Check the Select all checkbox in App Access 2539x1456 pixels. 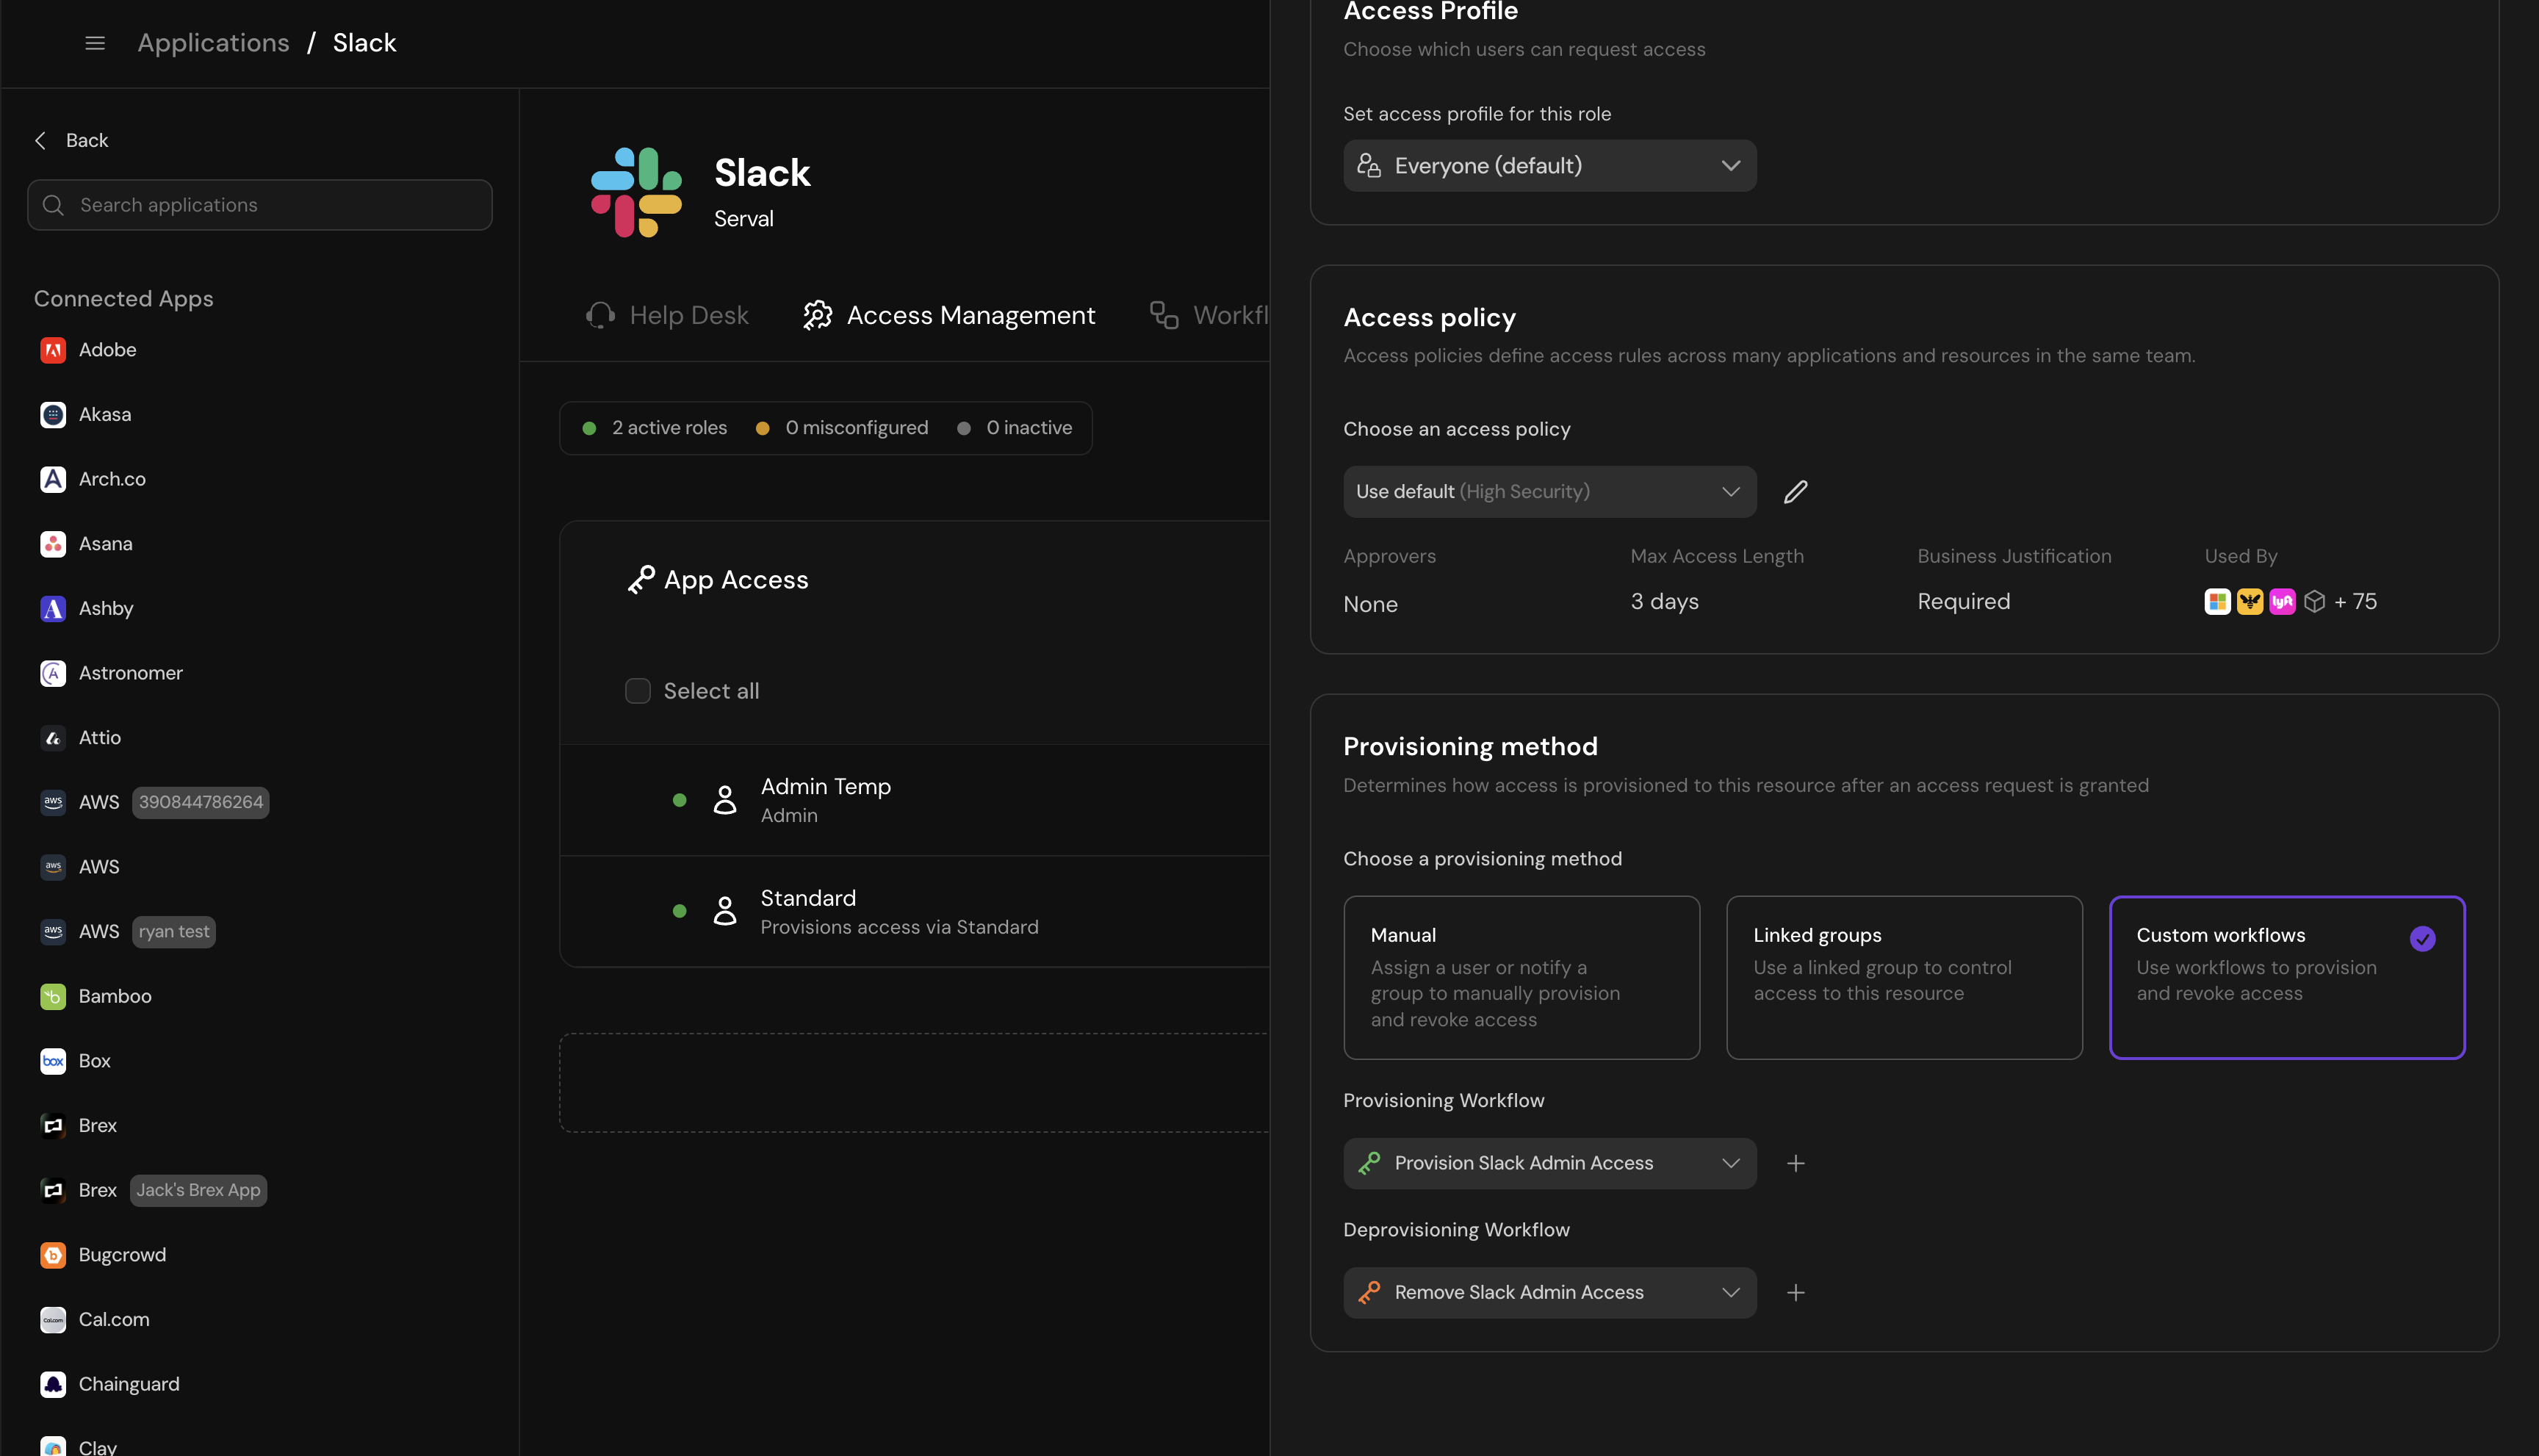coord(637,690)
